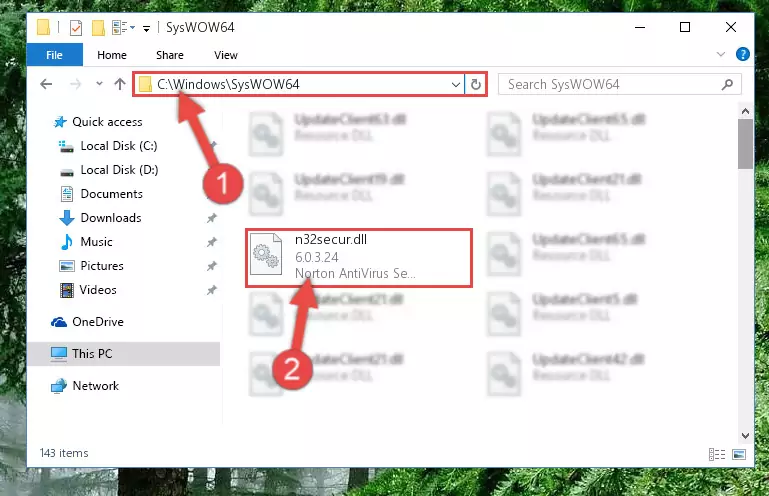Viewport: 769px width, 496px height.
Task: Open Local Disk (C:) in the sidebar
Action: click(119, 146)
